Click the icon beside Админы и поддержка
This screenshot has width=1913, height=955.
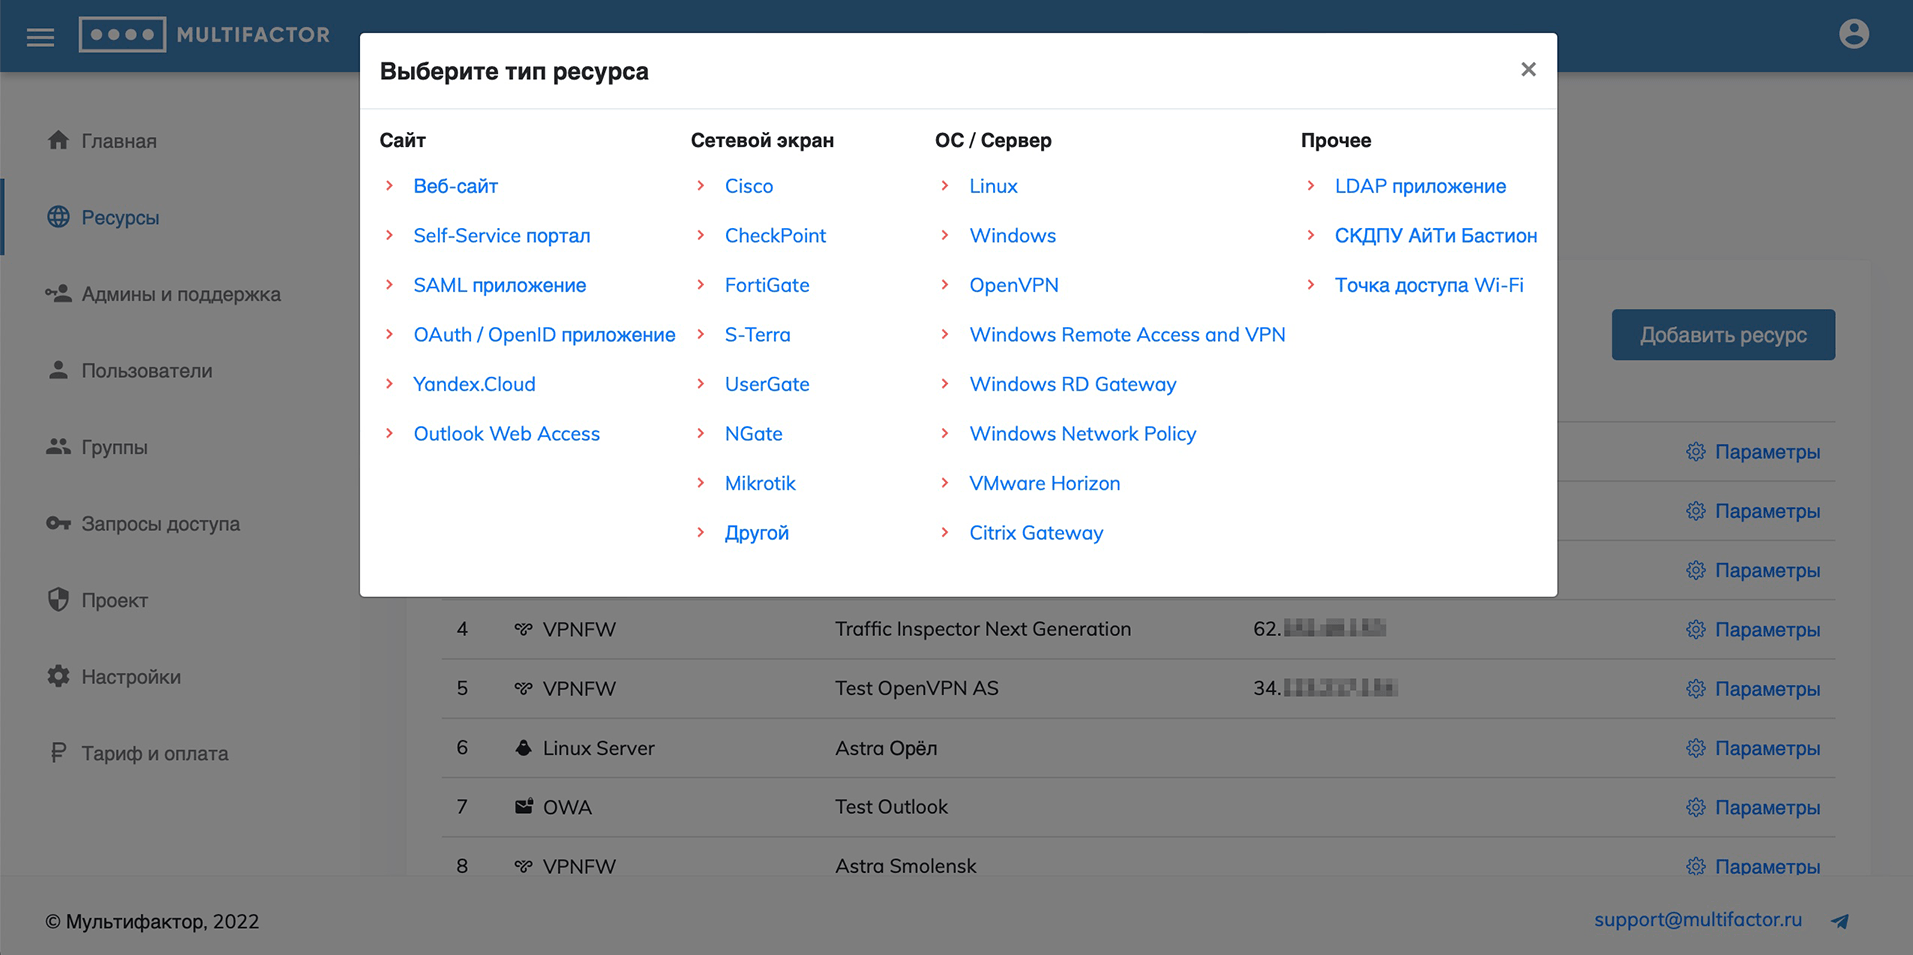click(58, 293)
